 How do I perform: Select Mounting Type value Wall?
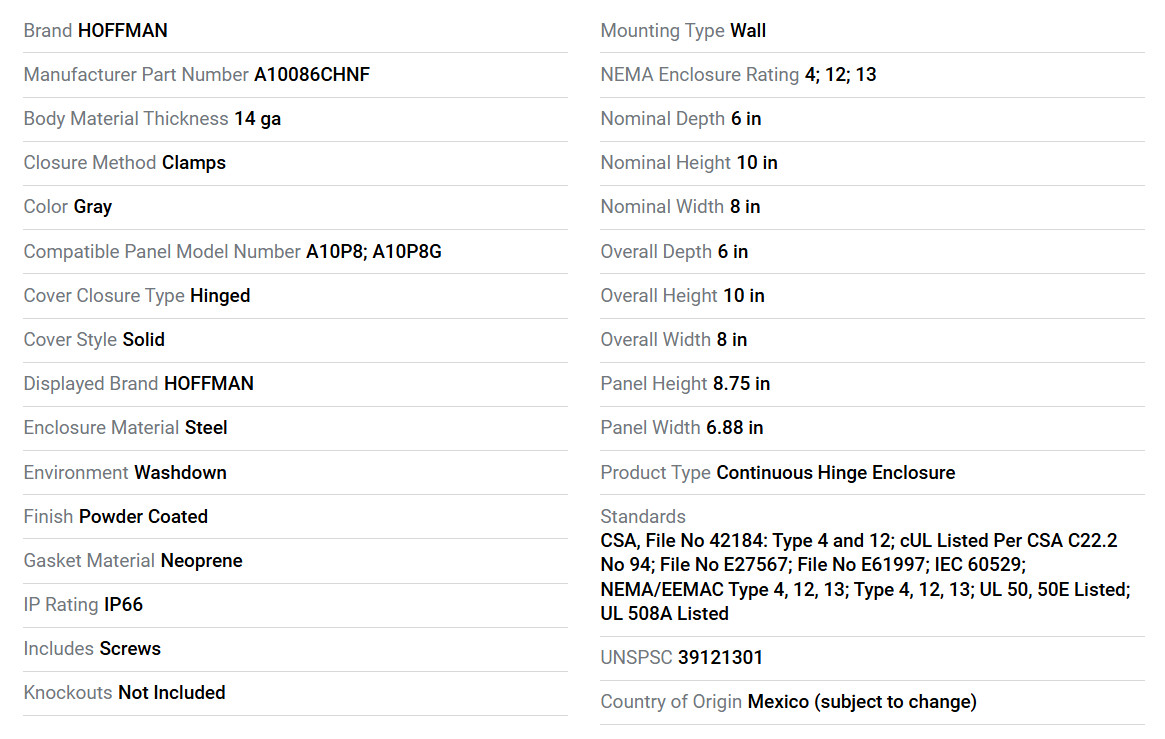pyautogui.click(x=748, y=30)
